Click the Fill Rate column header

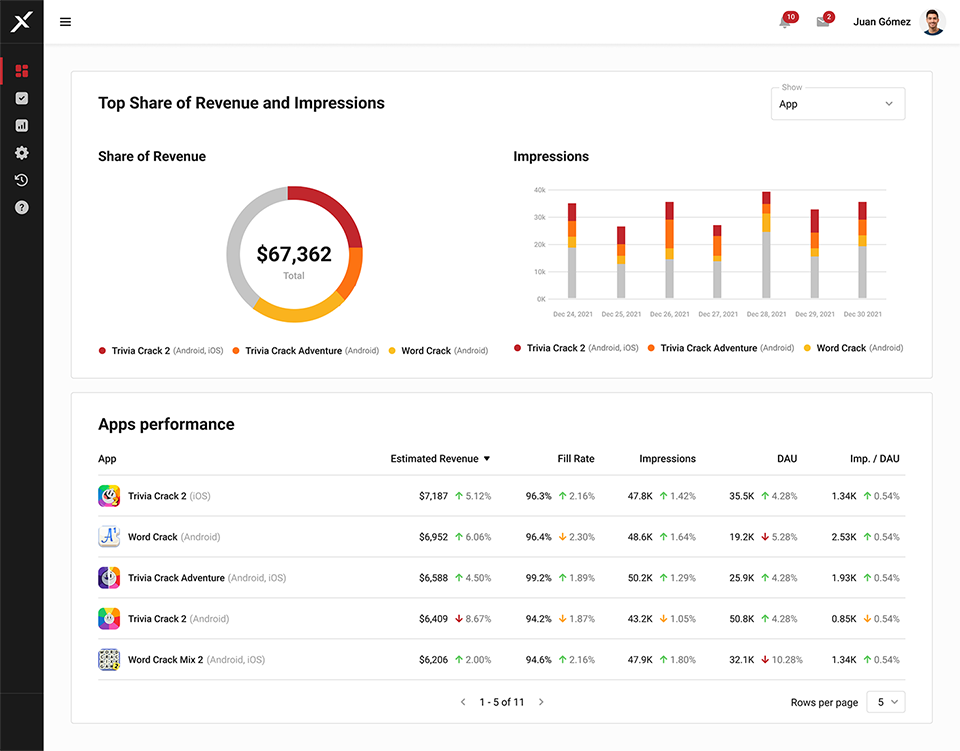(576, 458)
